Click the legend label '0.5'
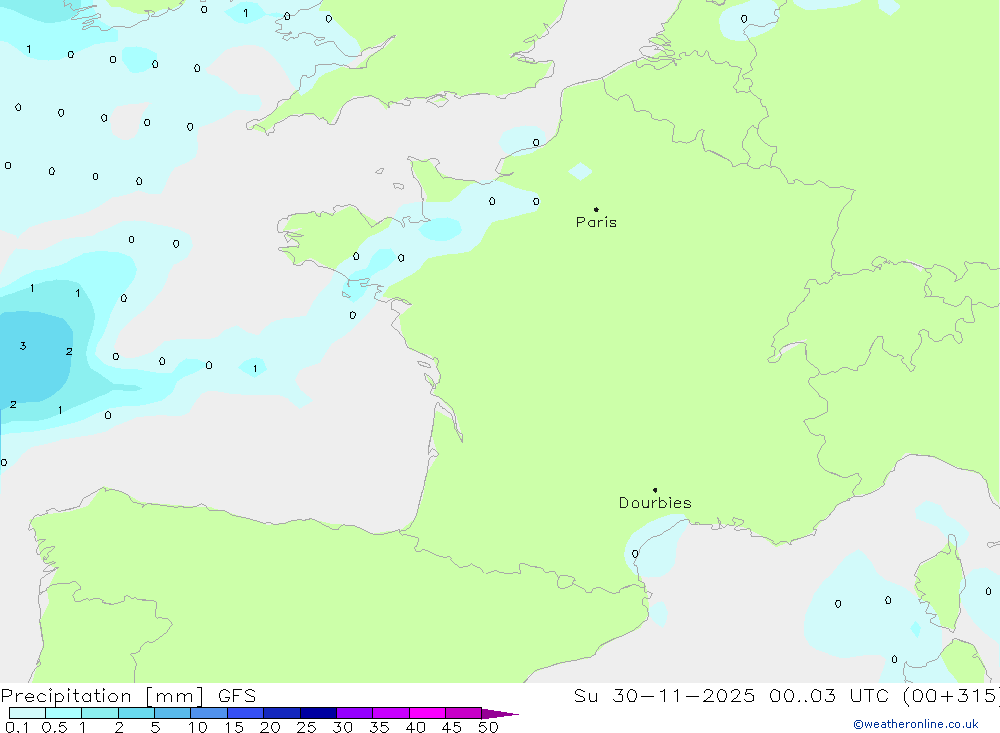 coord(54,727)
